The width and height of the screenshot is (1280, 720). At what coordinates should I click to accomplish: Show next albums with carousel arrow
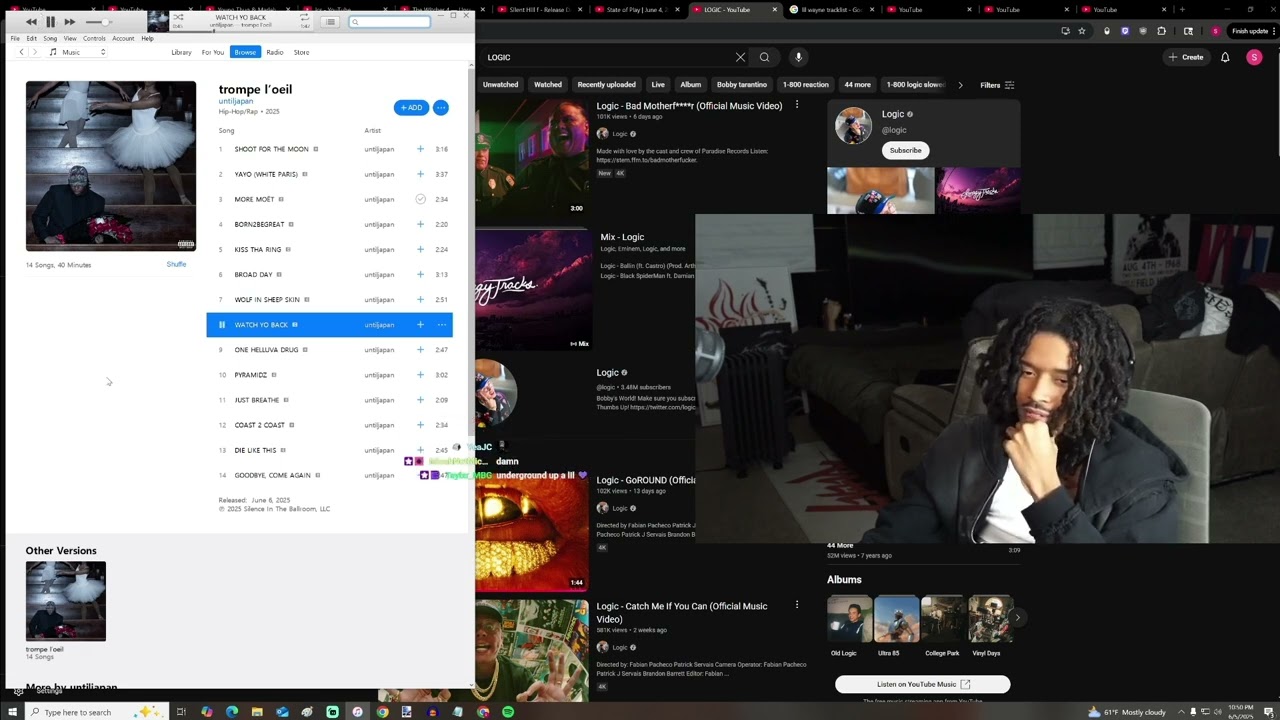coord(1017,618)
